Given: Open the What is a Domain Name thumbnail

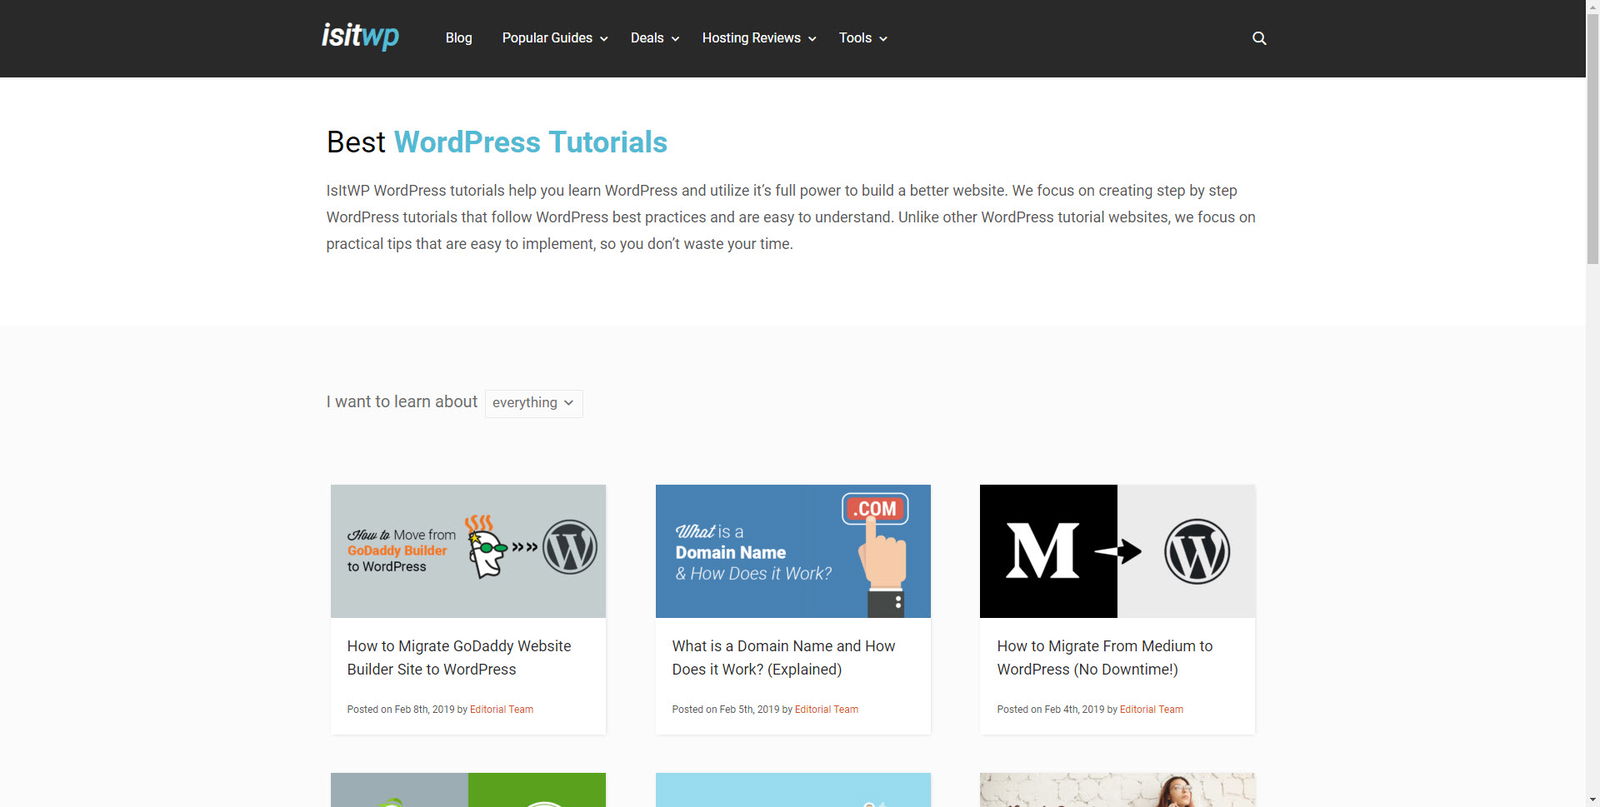Looking at the screenshot, I should 793,551.
